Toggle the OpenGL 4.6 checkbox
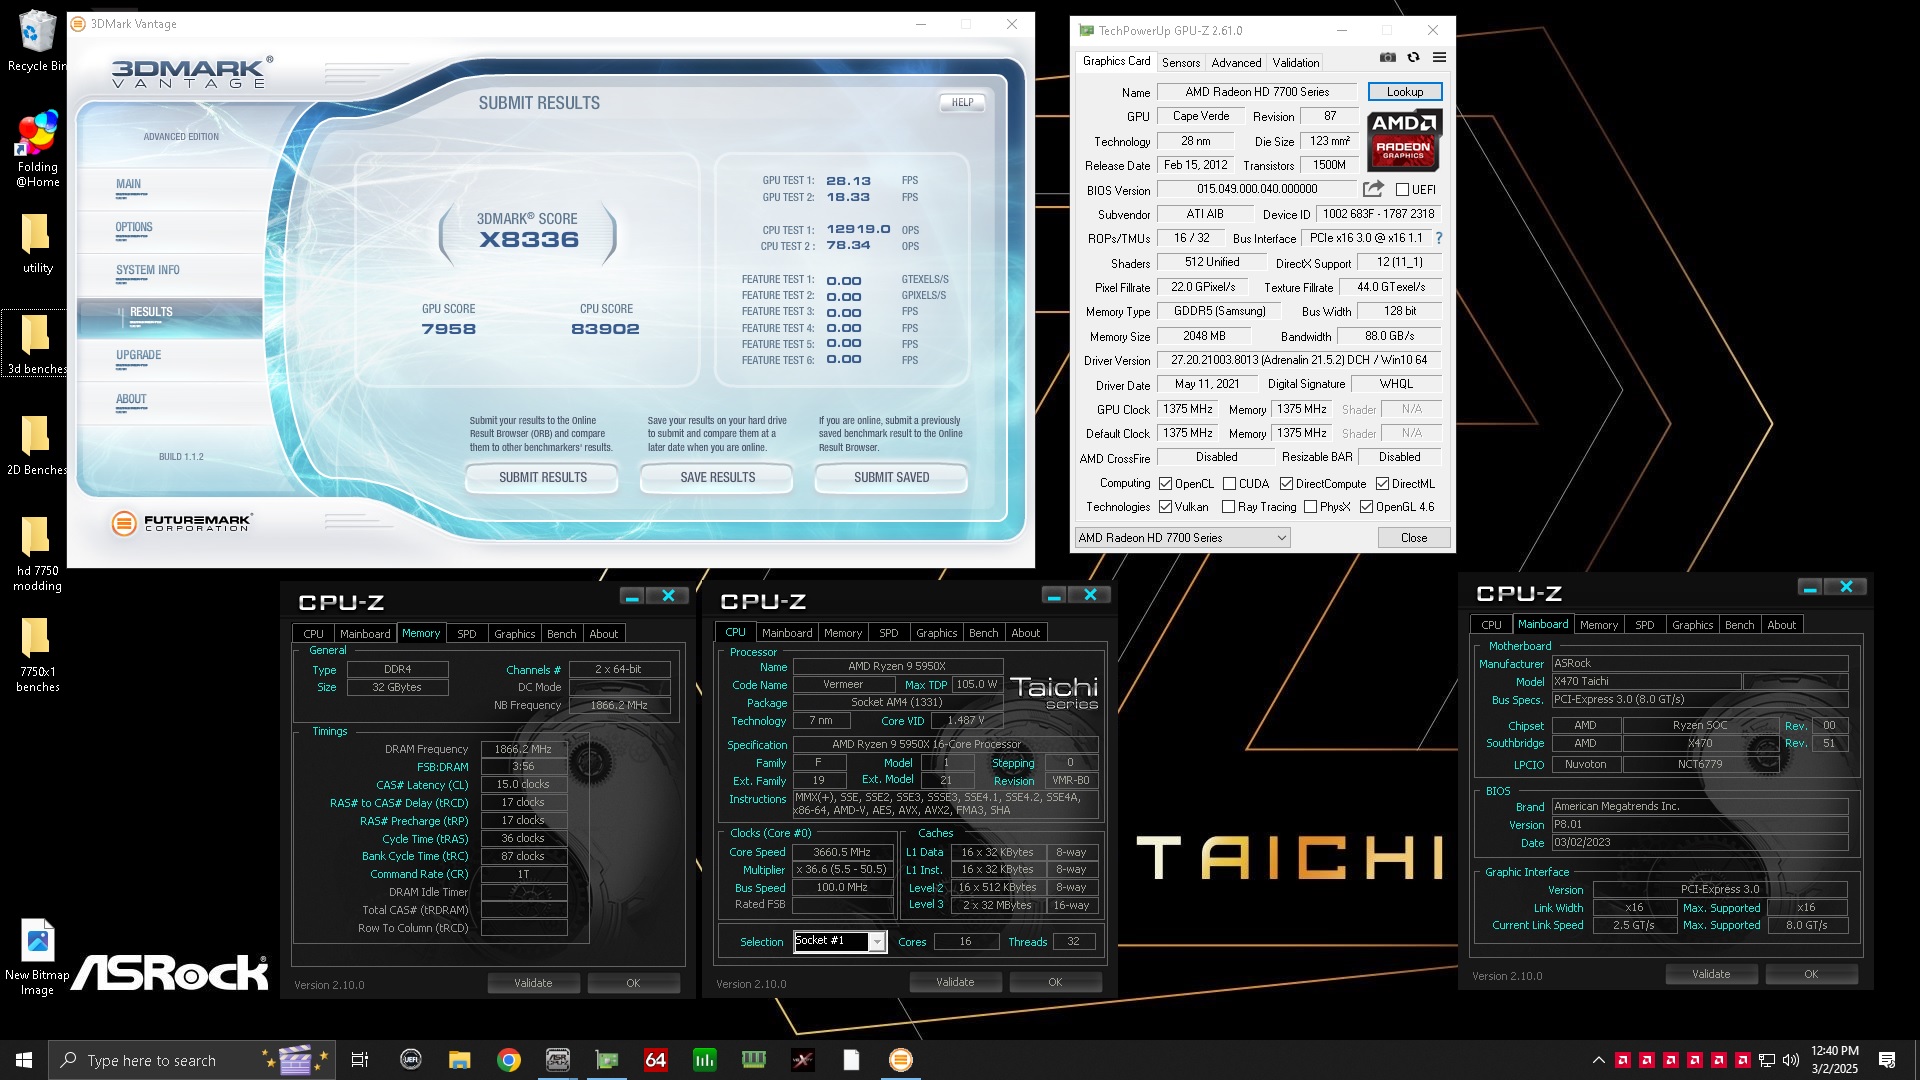1920x1080 pixels. tap(1366, 507)
